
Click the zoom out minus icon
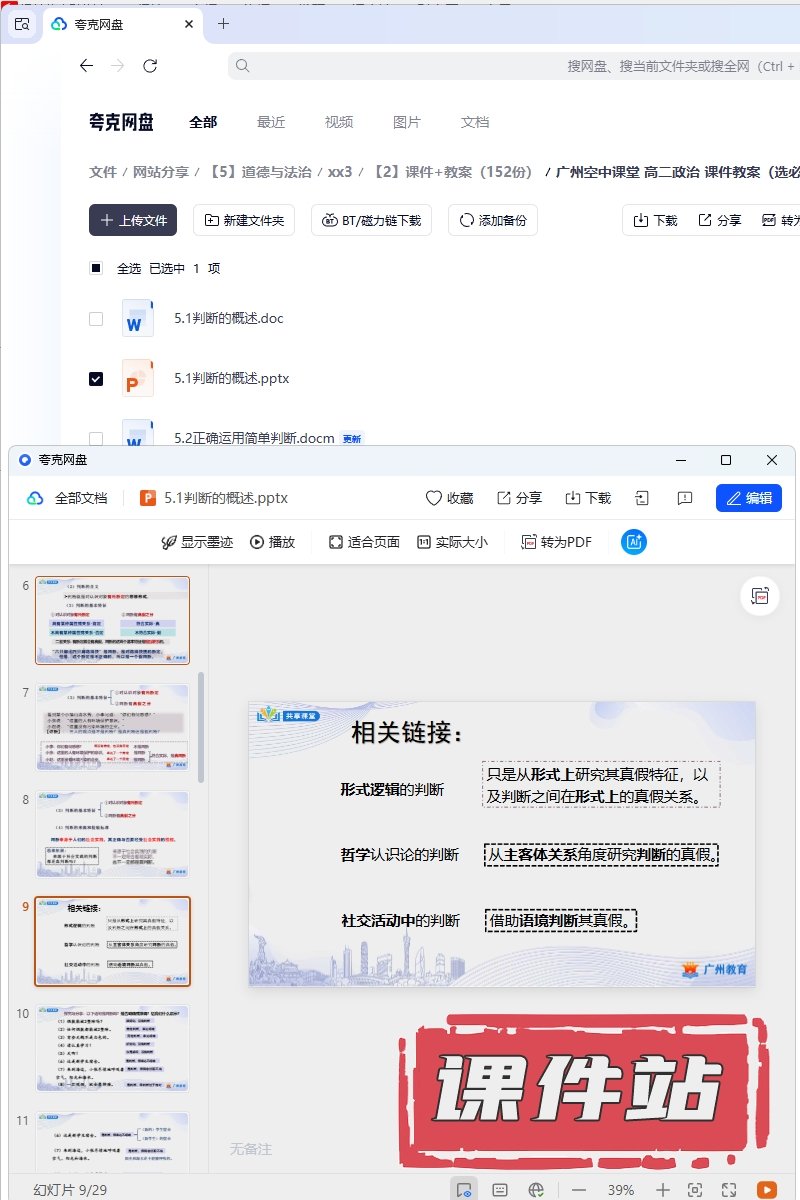click(579, 1189)
